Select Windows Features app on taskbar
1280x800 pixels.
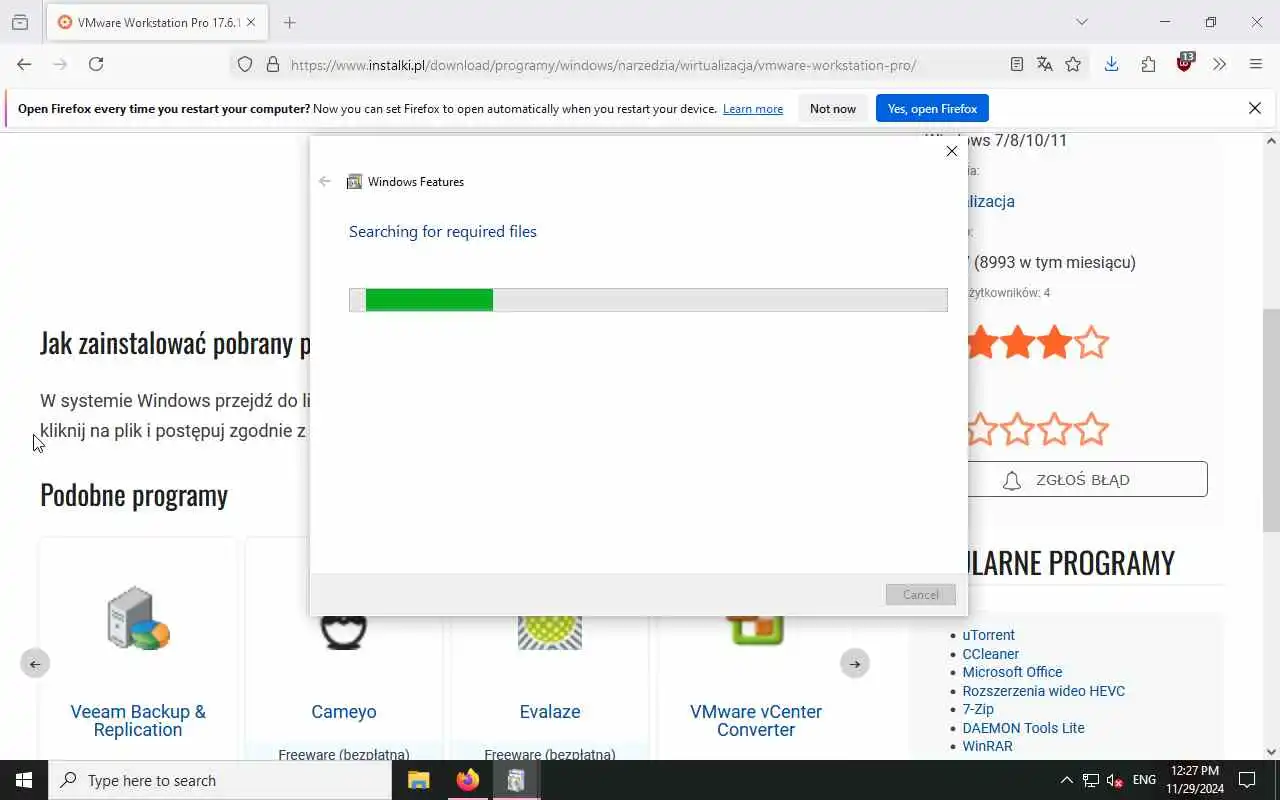tap(516, 780)
